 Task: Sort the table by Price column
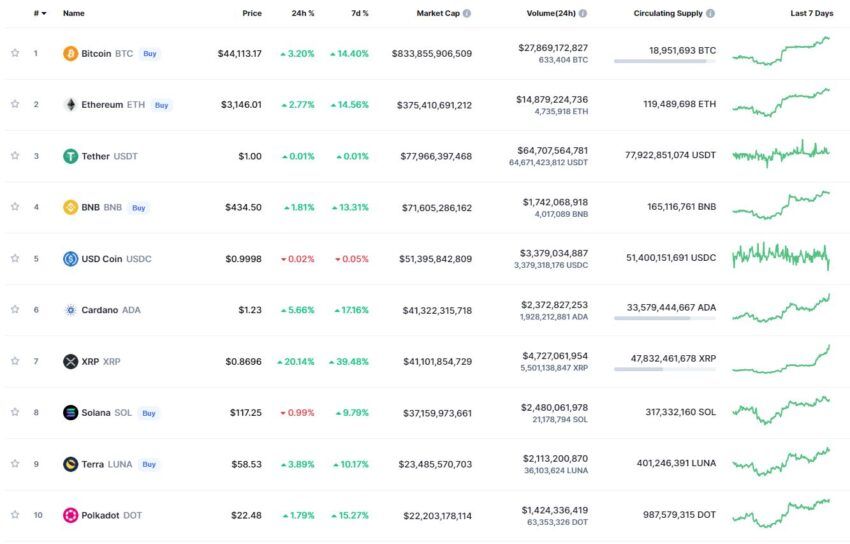point(252,13)
